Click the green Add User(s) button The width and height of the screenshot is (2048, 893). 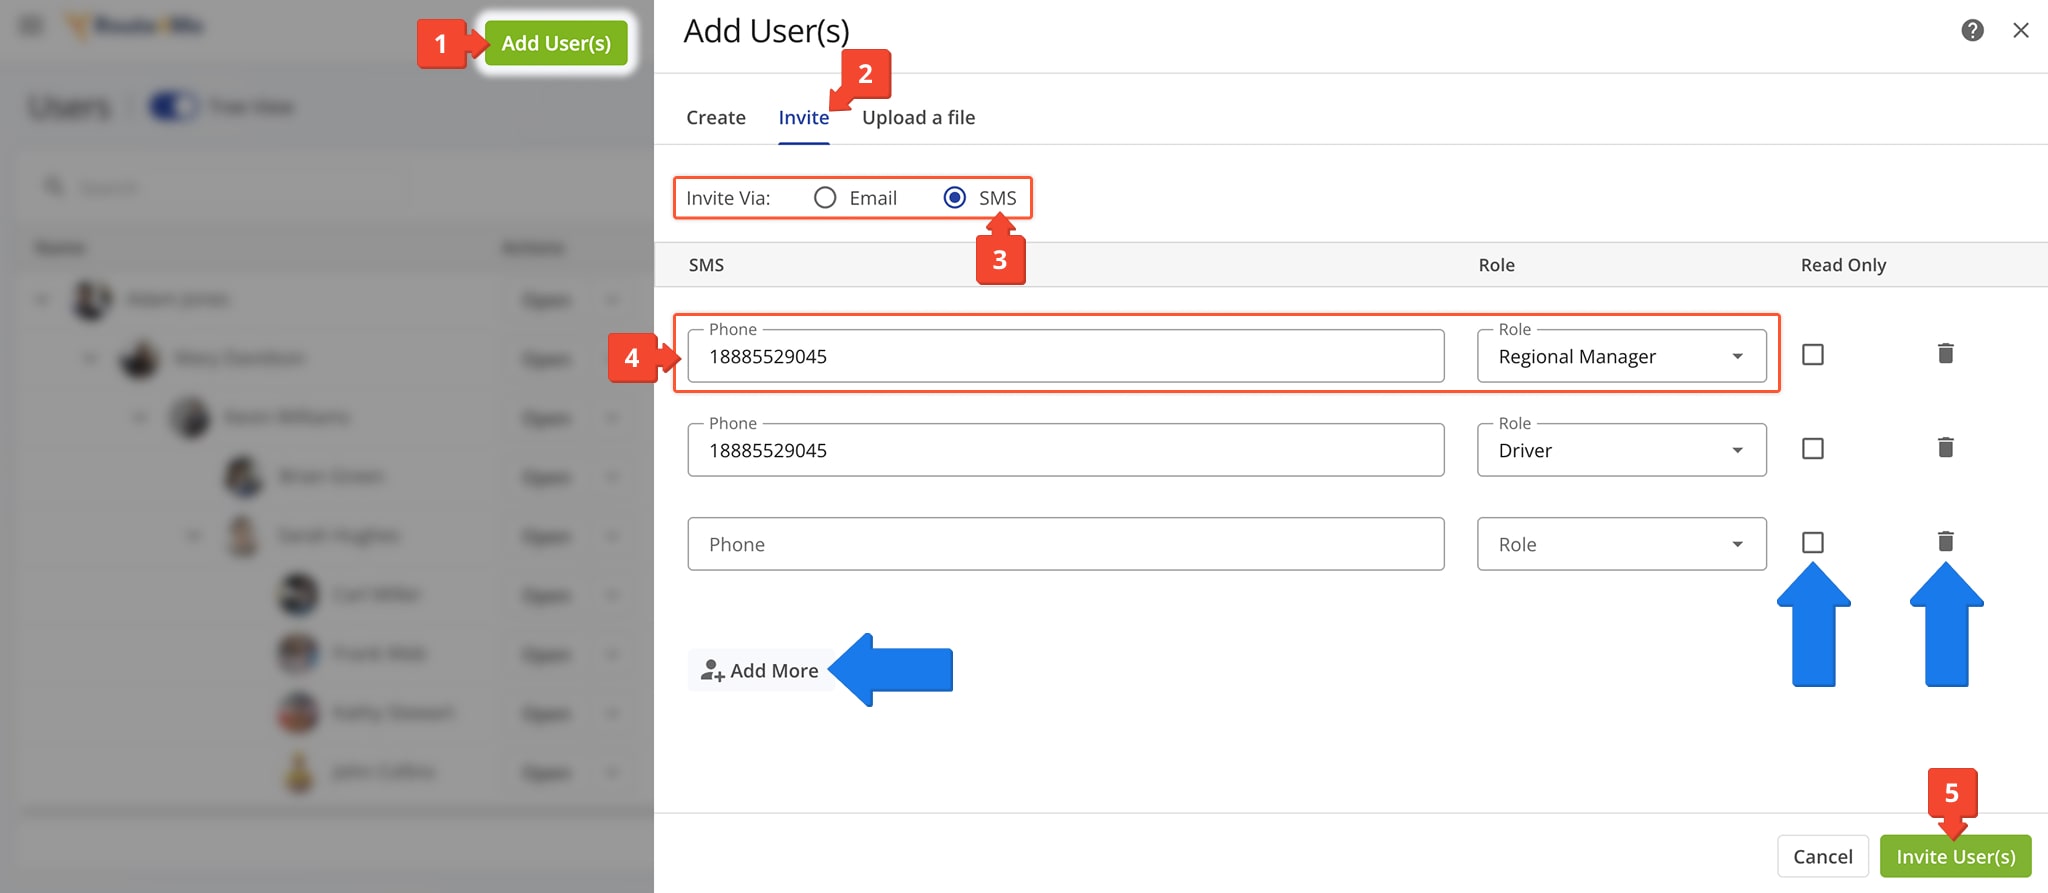[556, 43]
